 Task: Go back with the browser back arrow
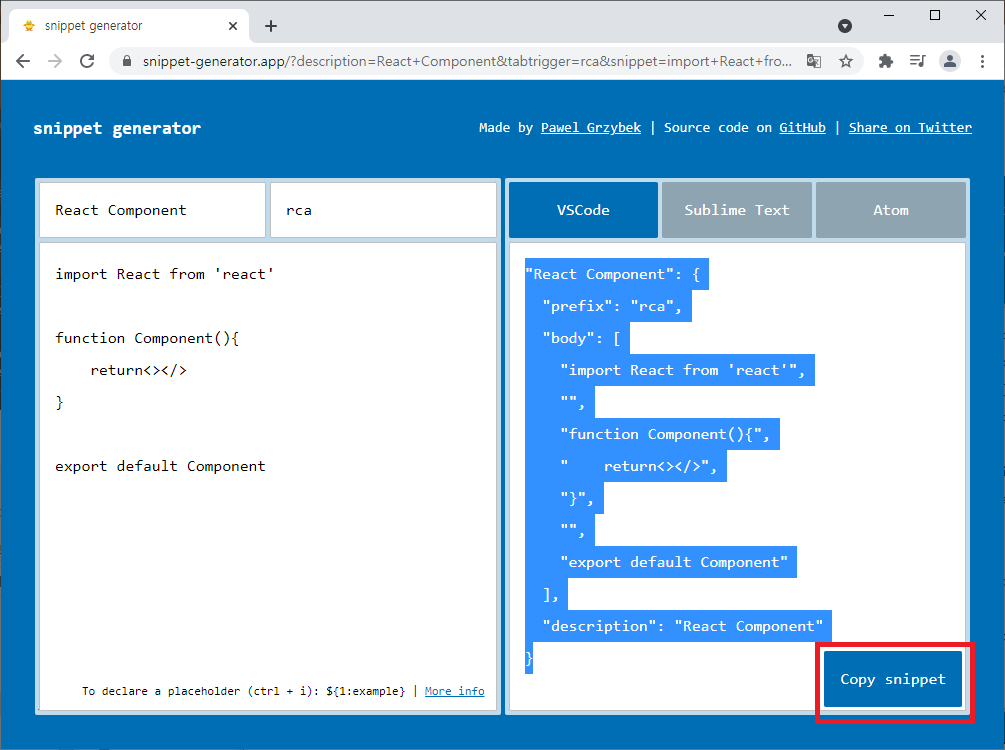tap(23, 61)
